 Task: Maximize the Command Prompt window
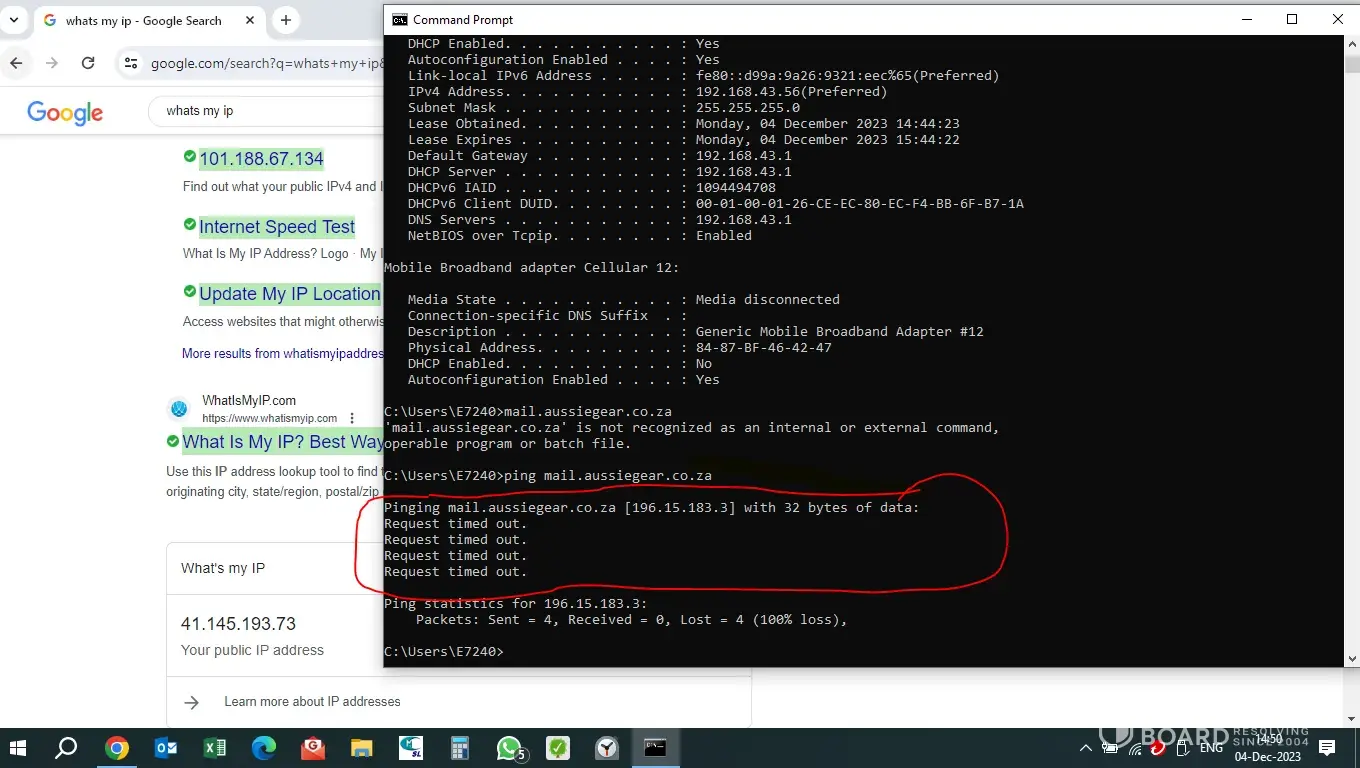click(x=1292, y=19)
